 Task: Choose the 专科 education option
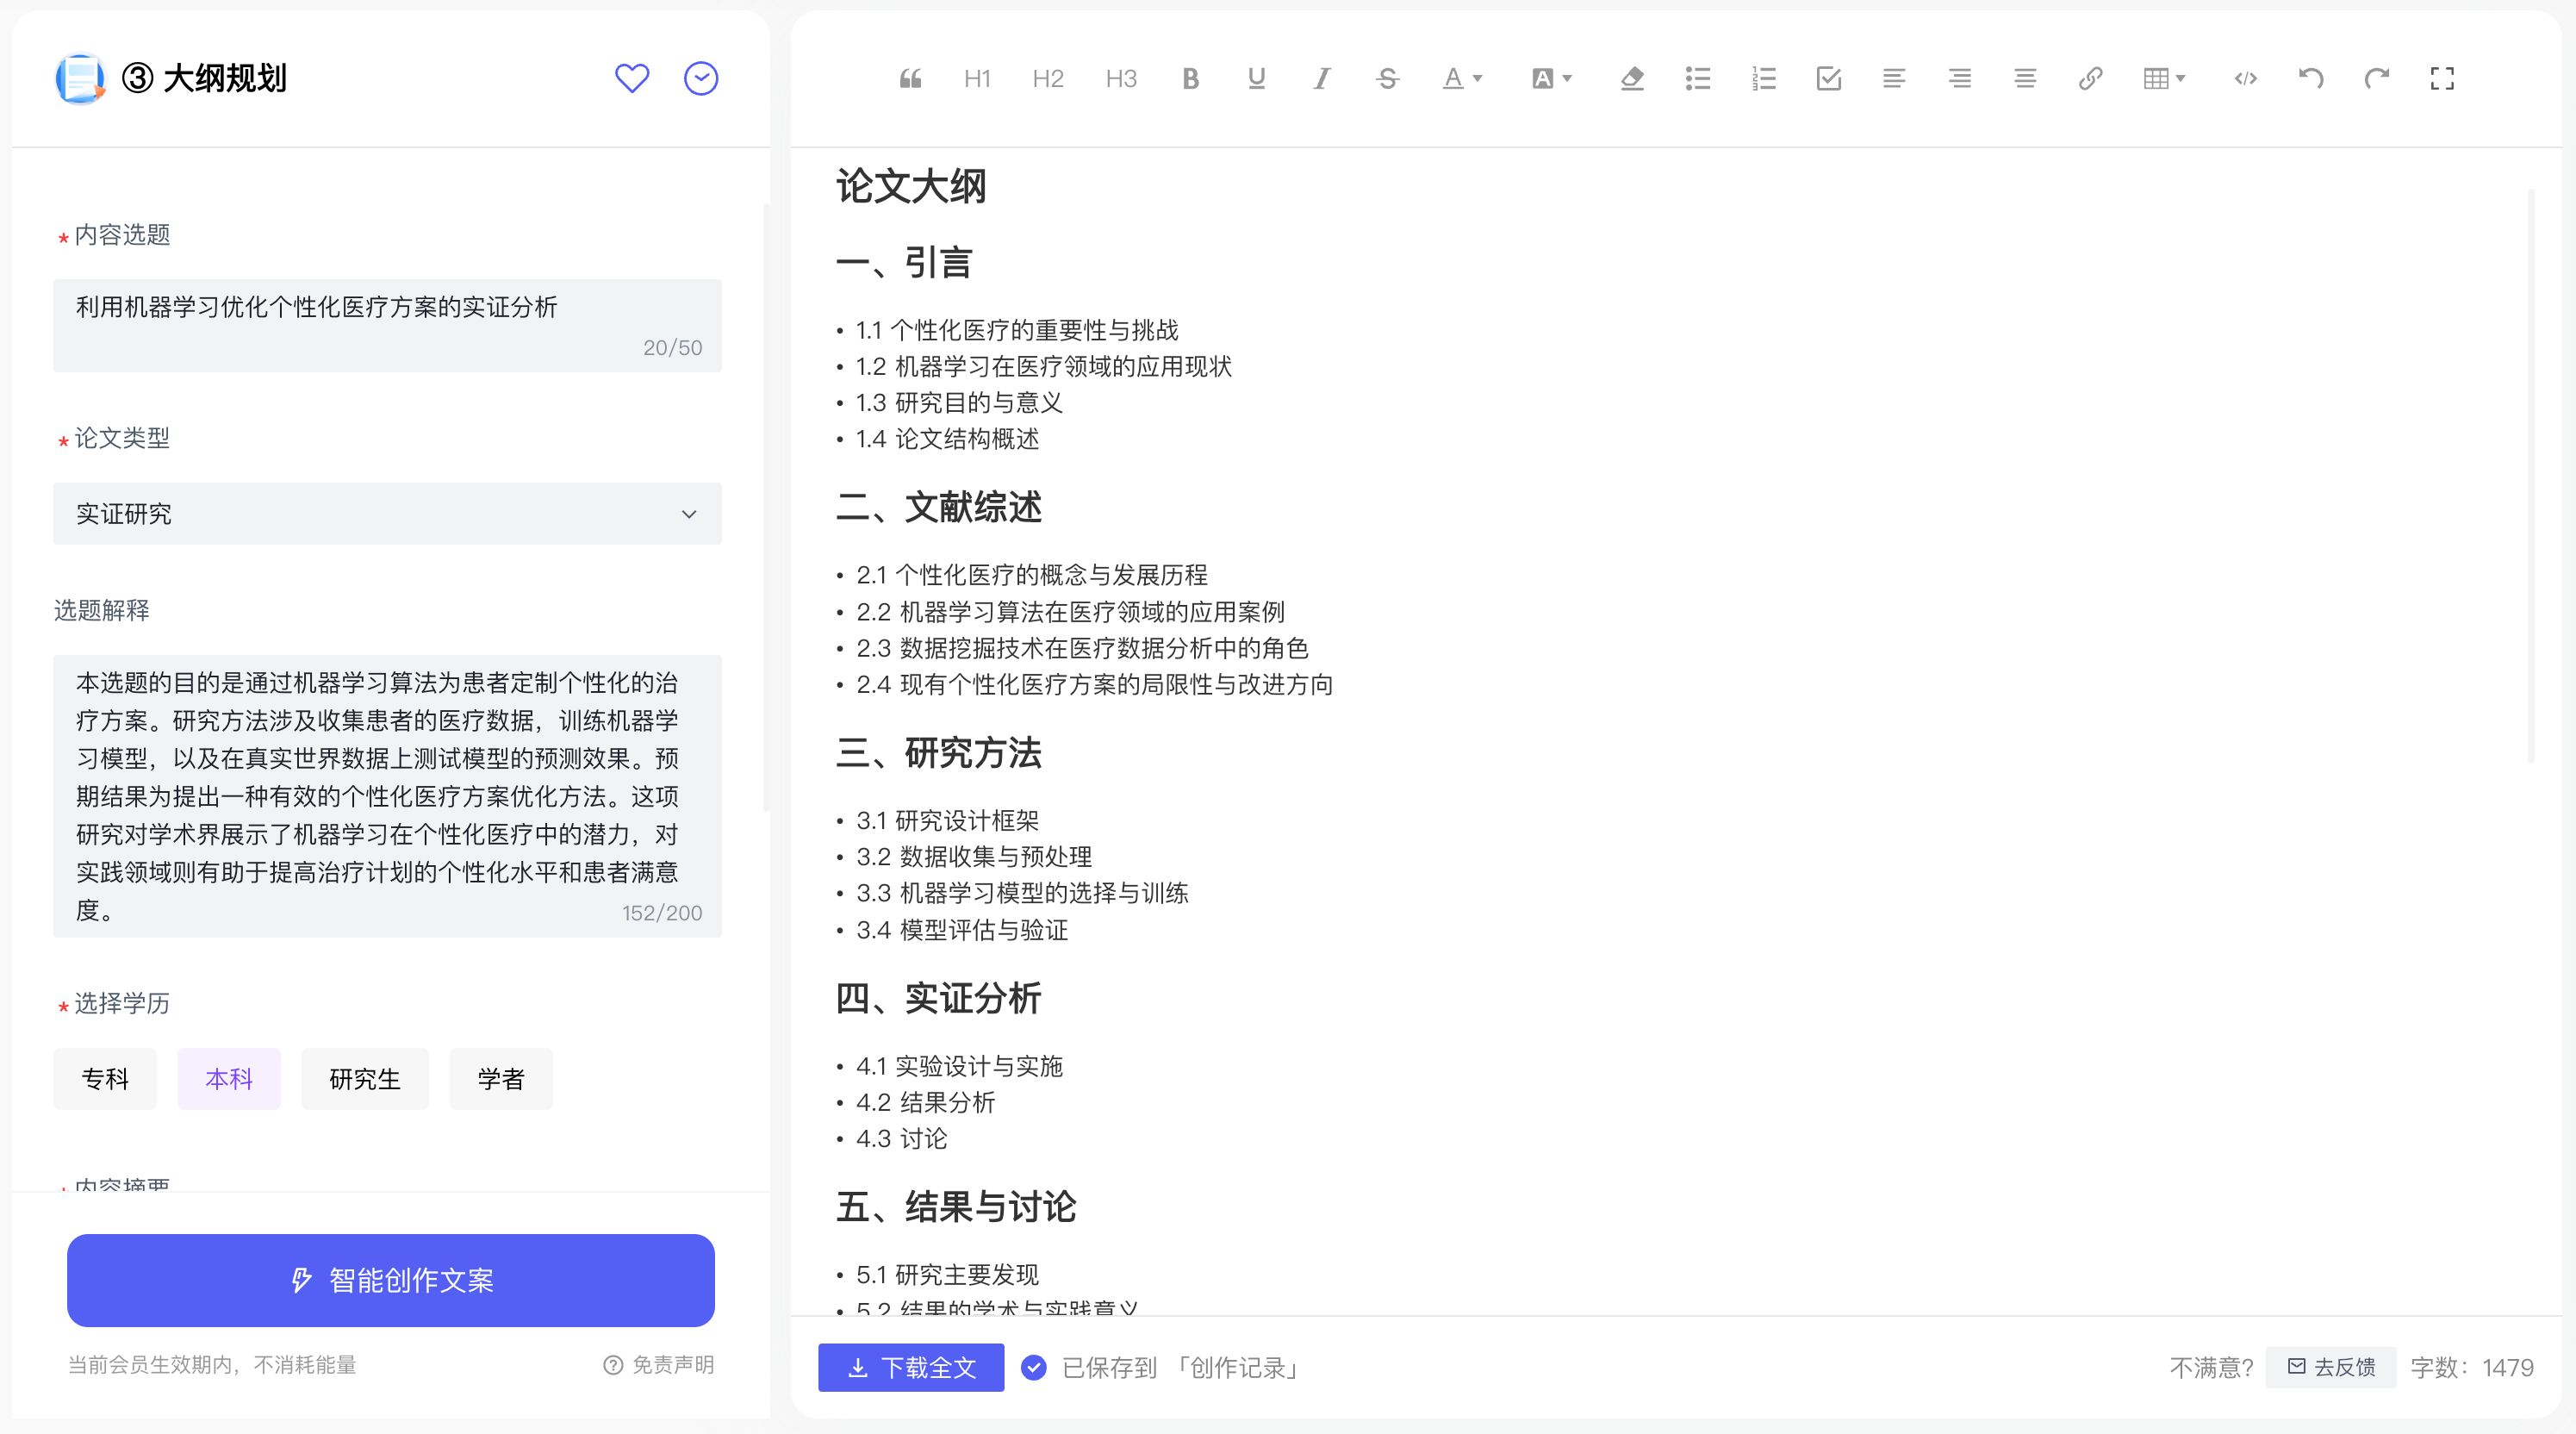[x=105, y=1079]
